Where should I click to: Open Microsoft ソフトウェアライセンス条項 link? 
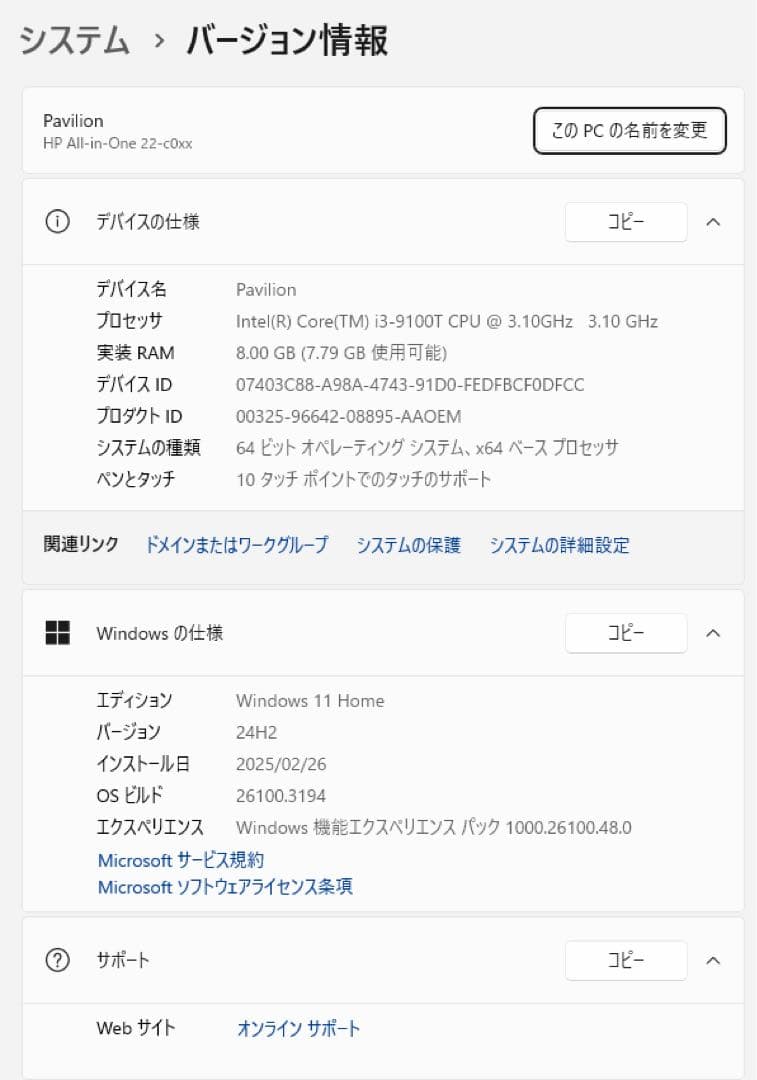click(225, 886)
